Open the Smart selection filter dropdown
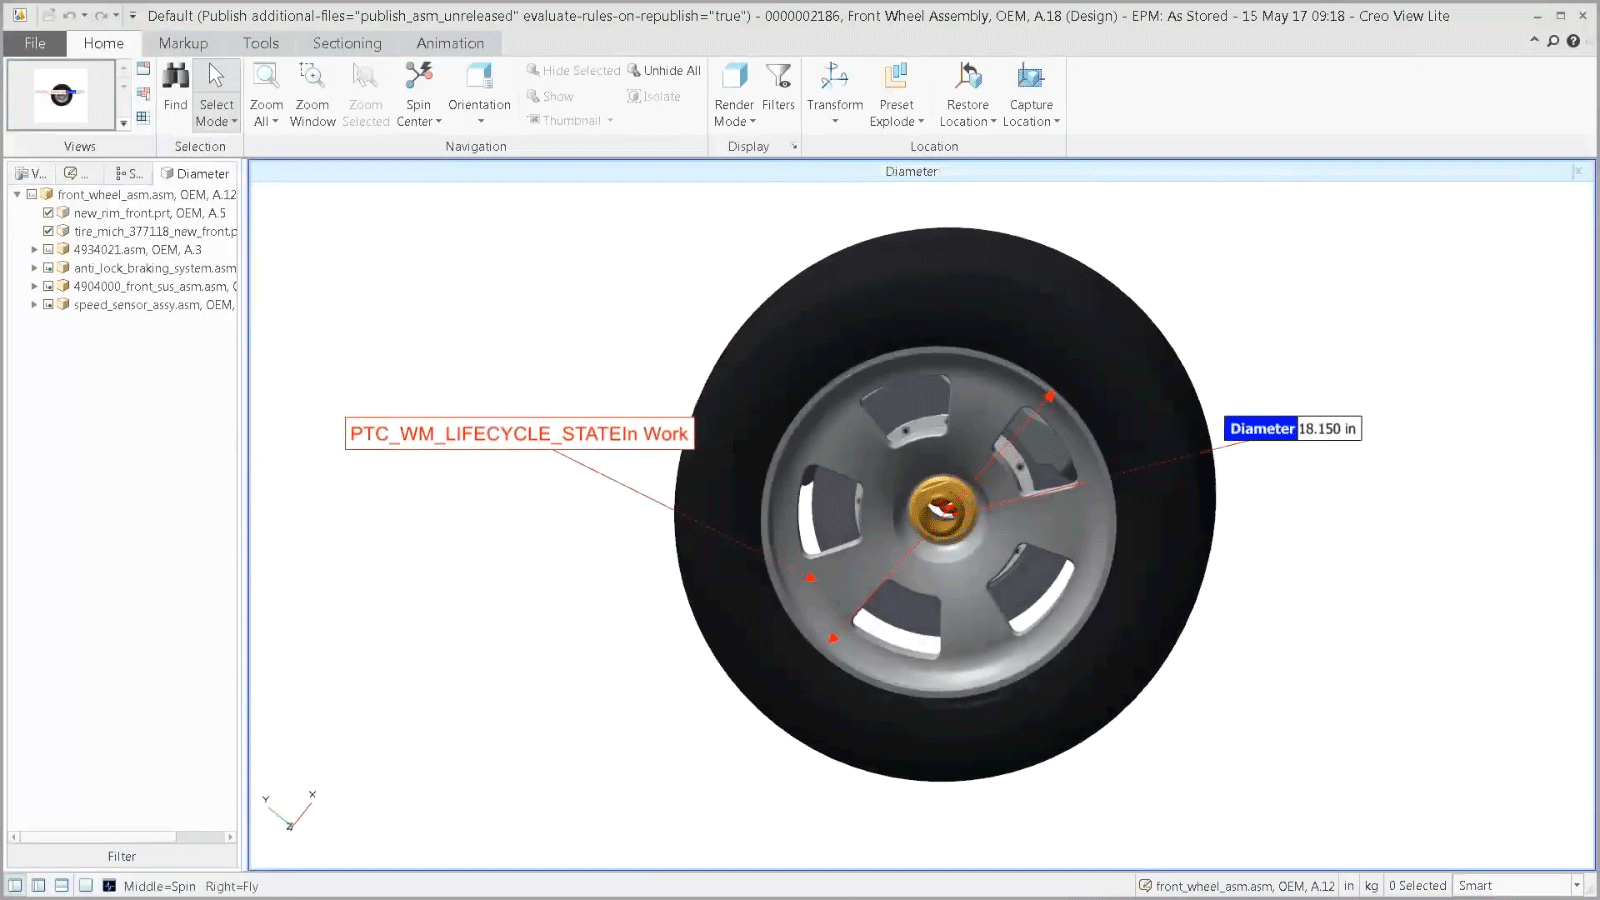This screenshot has height=900, width=1600. (x=1576, y=886)
